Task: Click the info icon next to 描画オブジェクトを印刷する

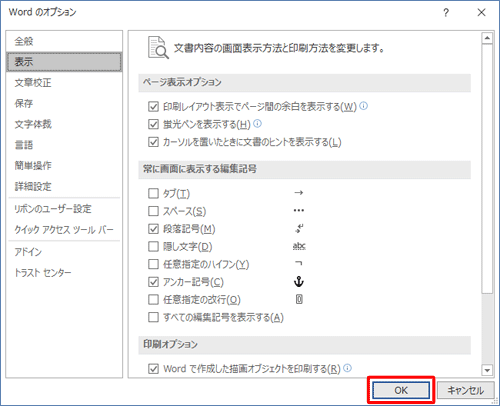Action: pyautogui.click(x=348, y=368)
